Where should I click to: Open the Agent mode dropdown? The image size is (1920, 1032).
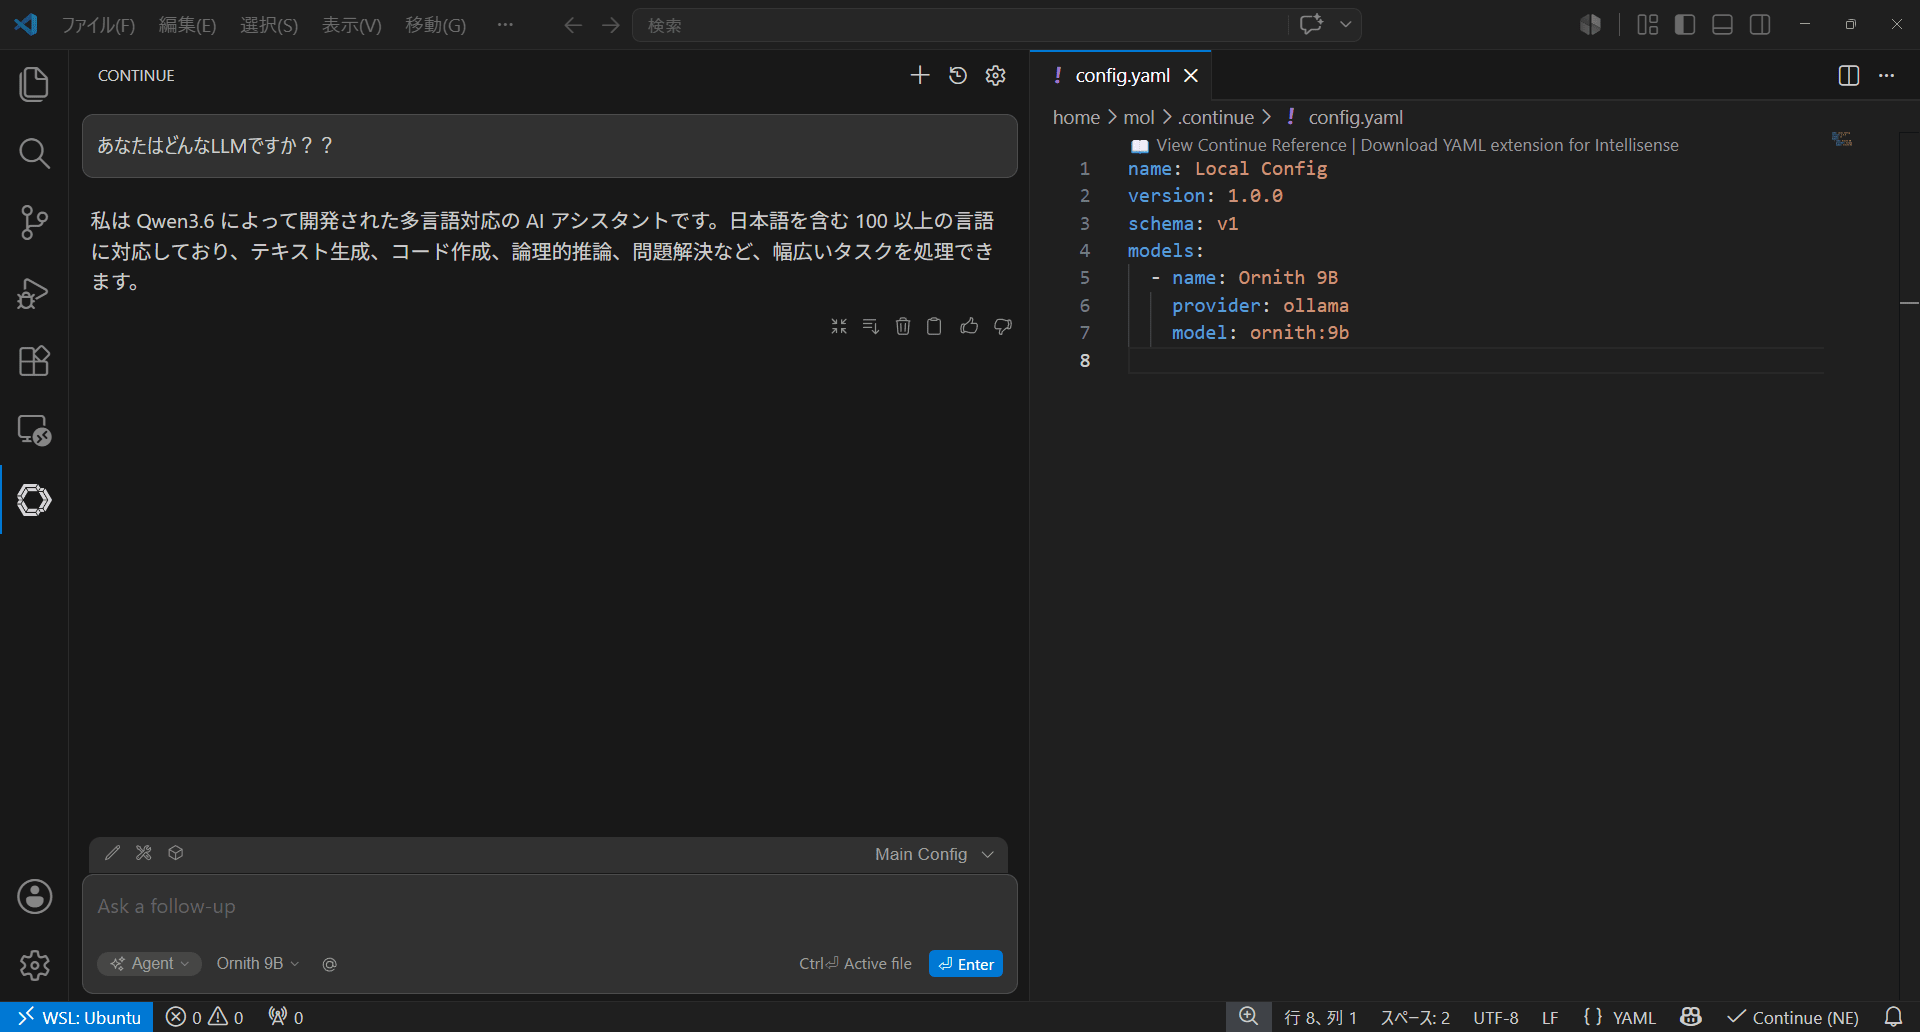point(149,964)
